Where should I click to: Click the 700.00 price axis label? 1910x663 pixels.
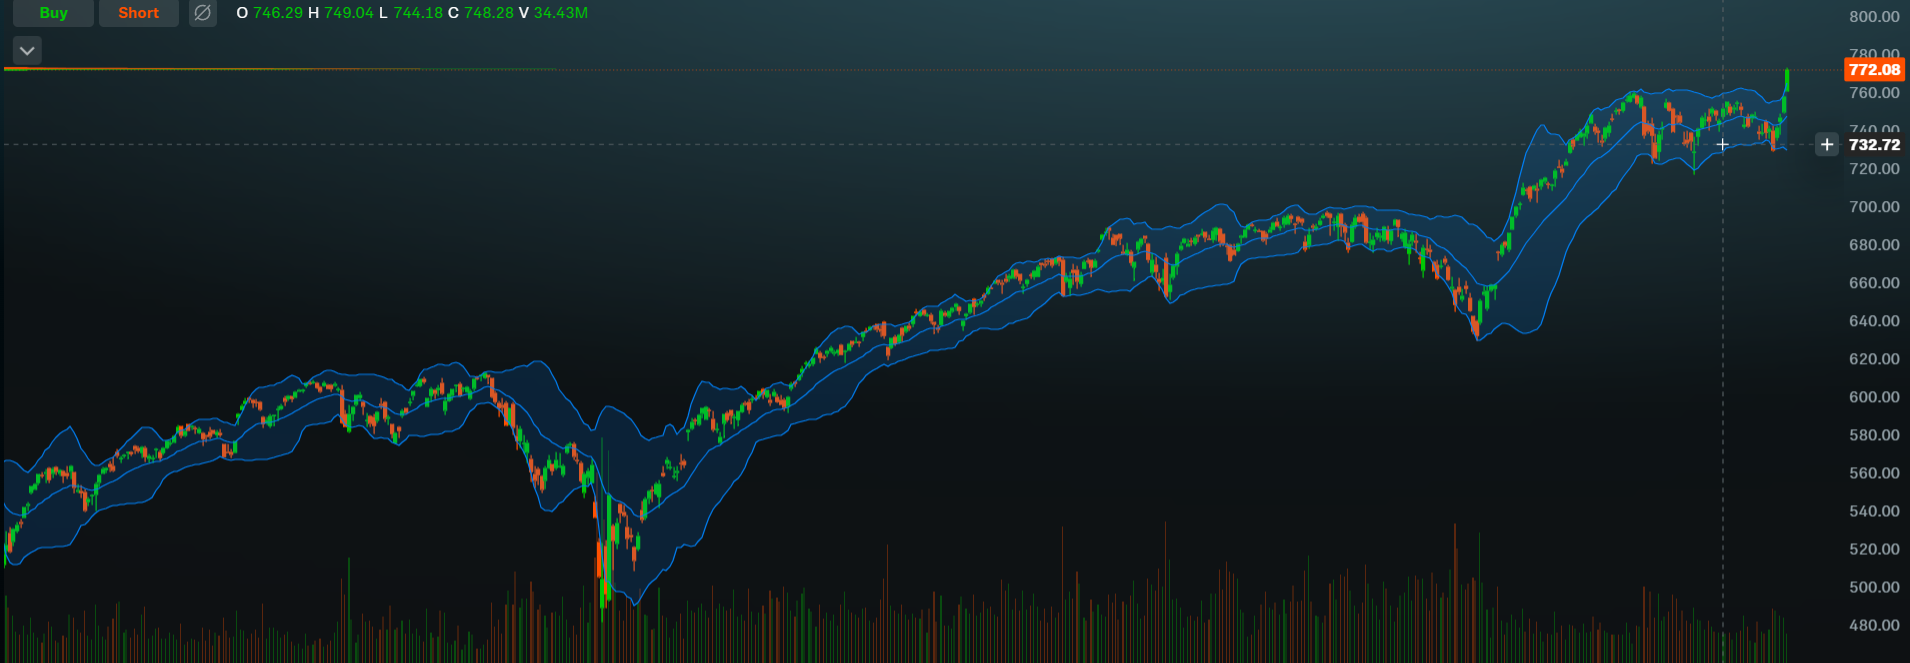tap(1874, 207)
